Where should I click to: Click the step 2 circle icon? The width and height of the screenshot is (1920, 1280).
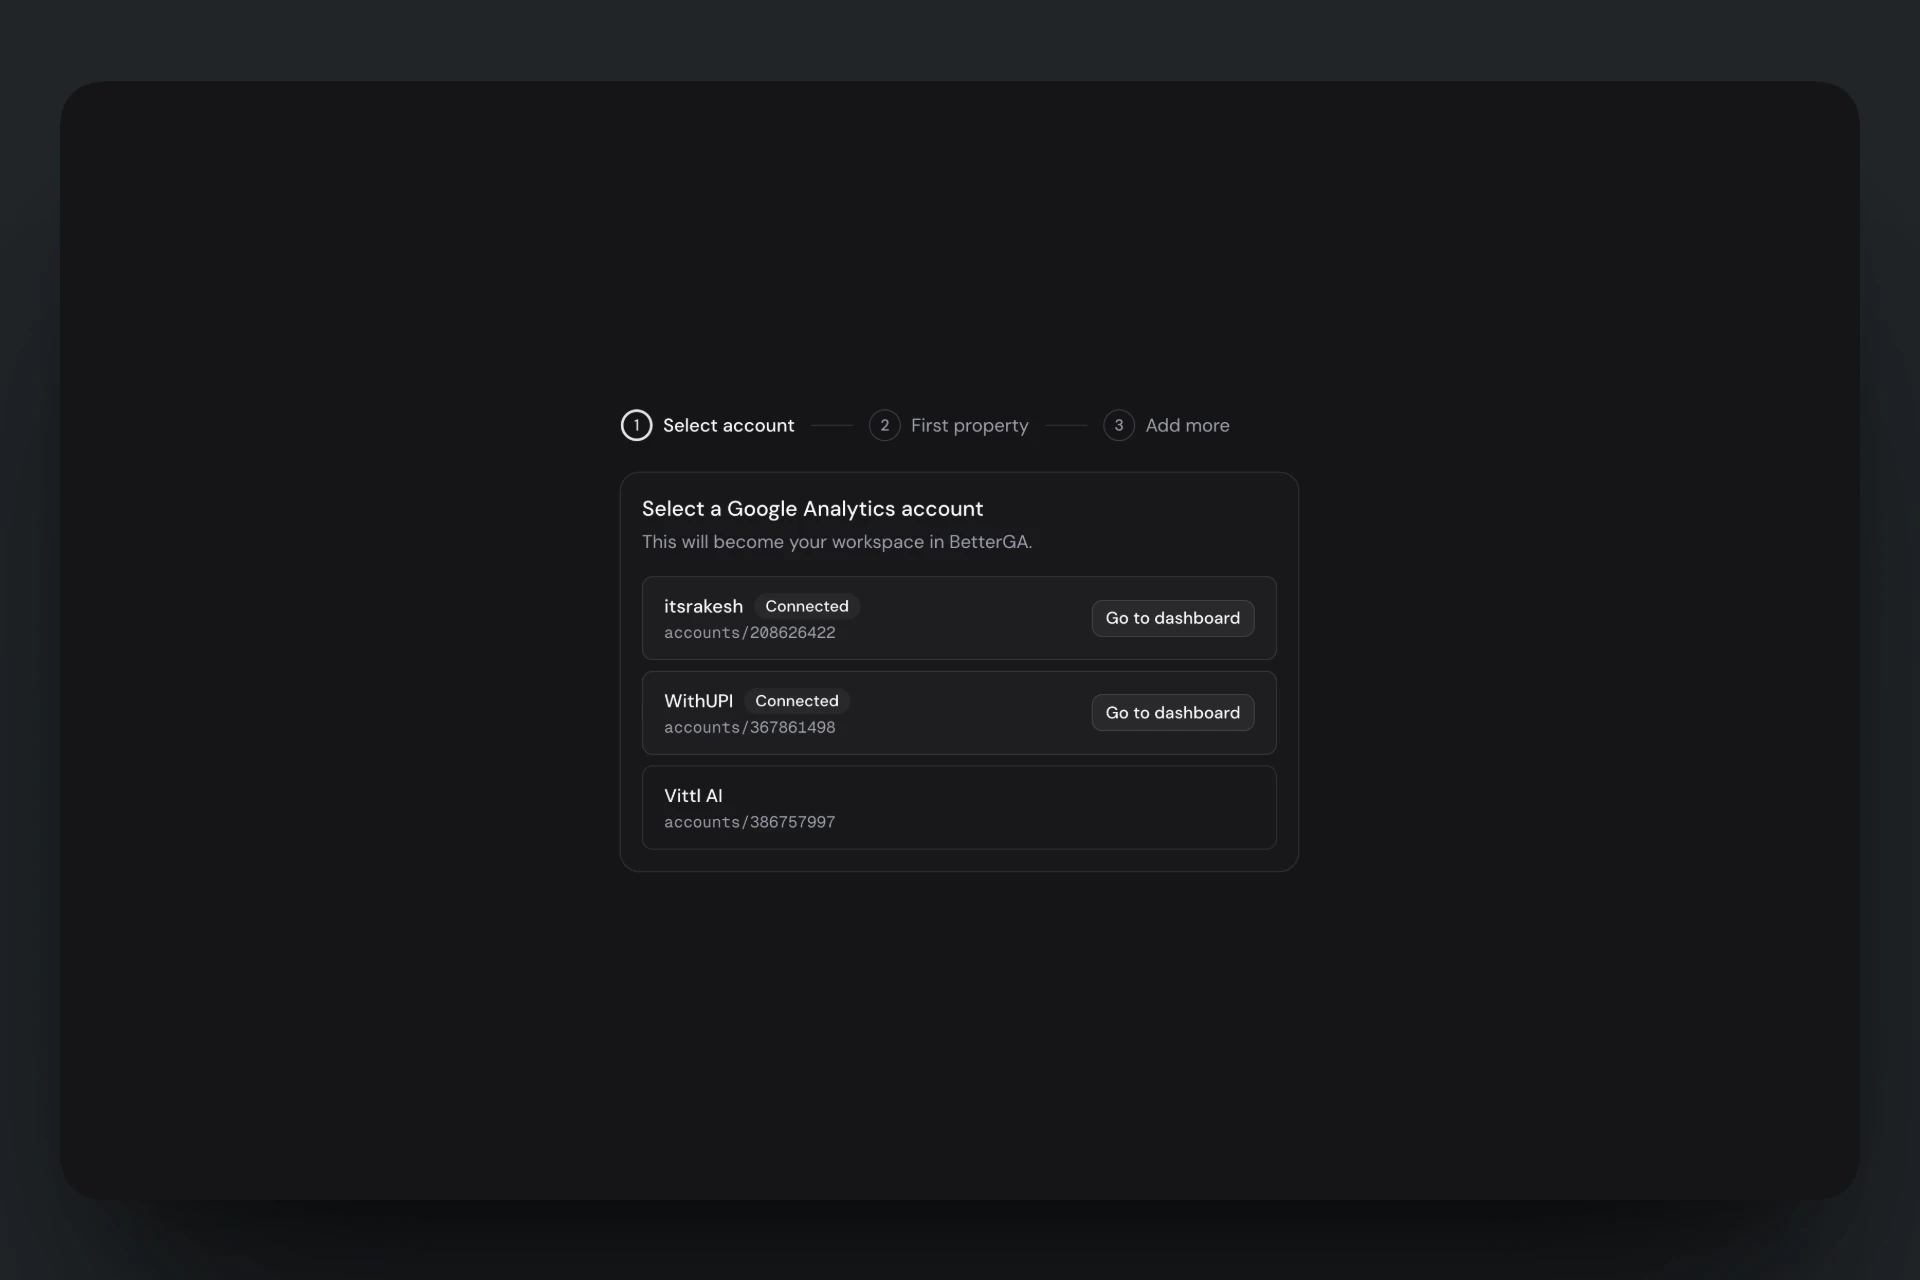point(884,425)
